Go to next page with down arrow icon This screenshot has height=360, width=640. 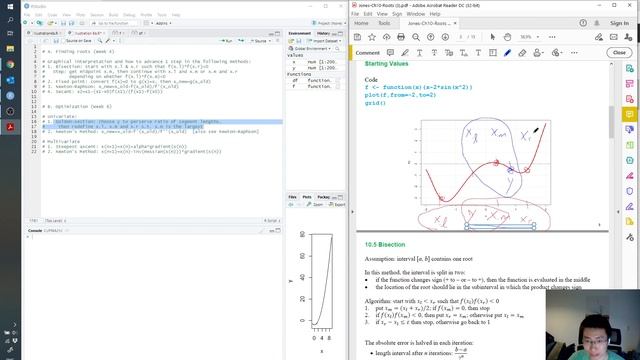[x=445, y=37]
